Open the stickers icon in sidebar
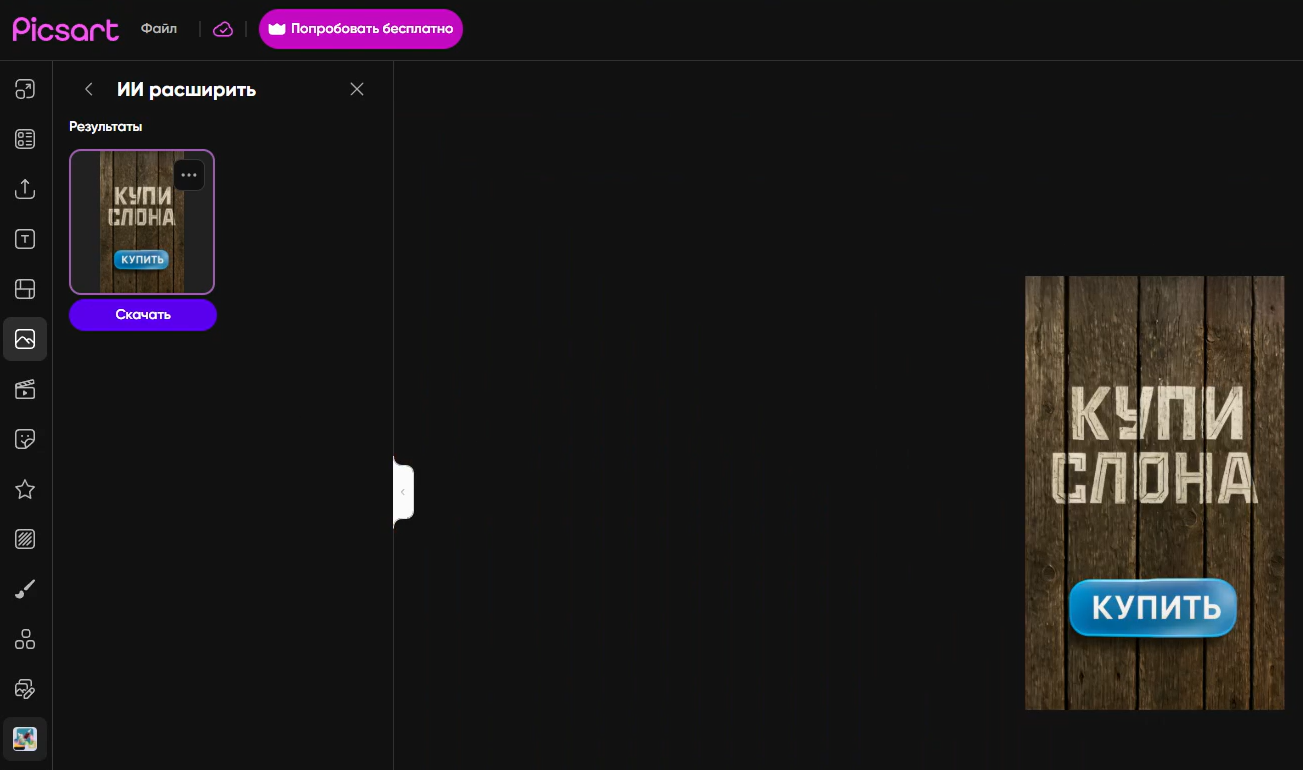 25,439
